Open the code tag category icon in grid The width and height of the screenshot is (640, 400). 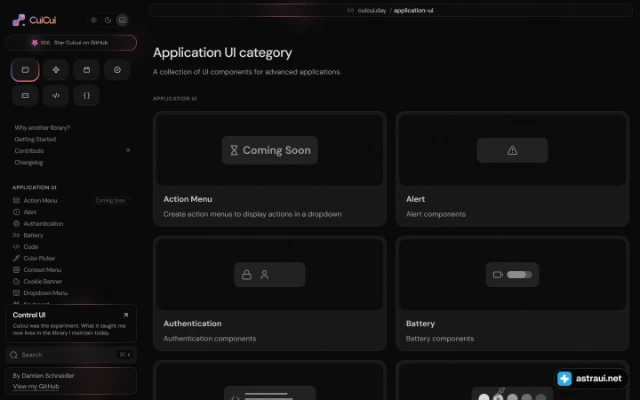[56, 96]
